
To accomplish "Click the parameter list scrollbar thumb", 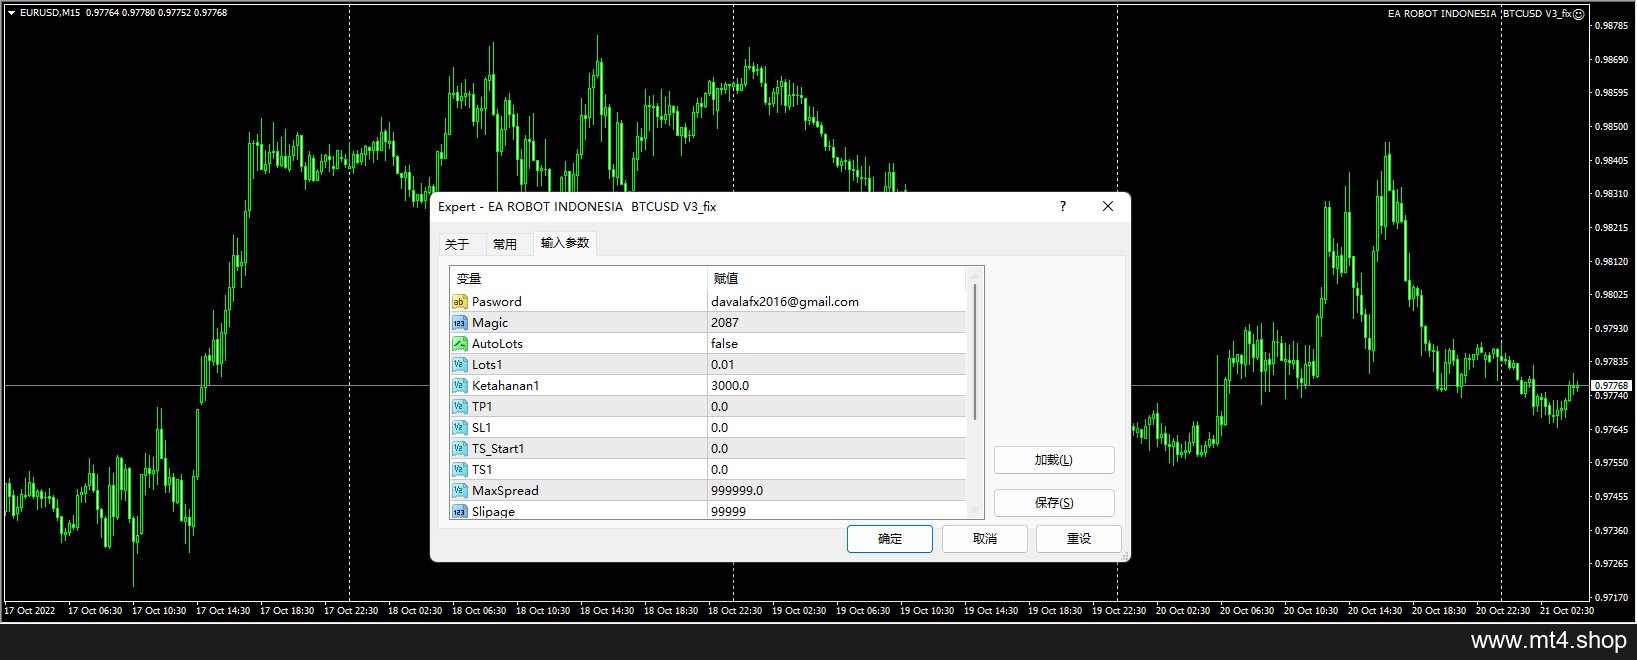I will click(x=975, y=351).
